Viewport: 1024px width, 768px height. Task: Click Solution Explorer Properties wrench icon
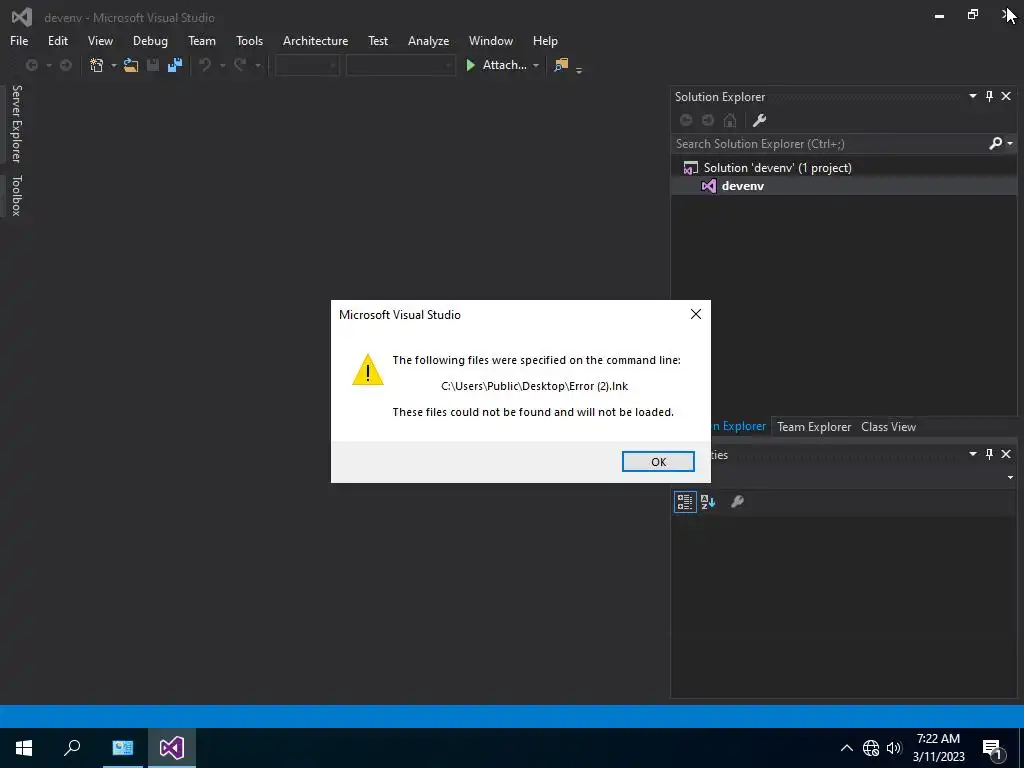point(759,120)
